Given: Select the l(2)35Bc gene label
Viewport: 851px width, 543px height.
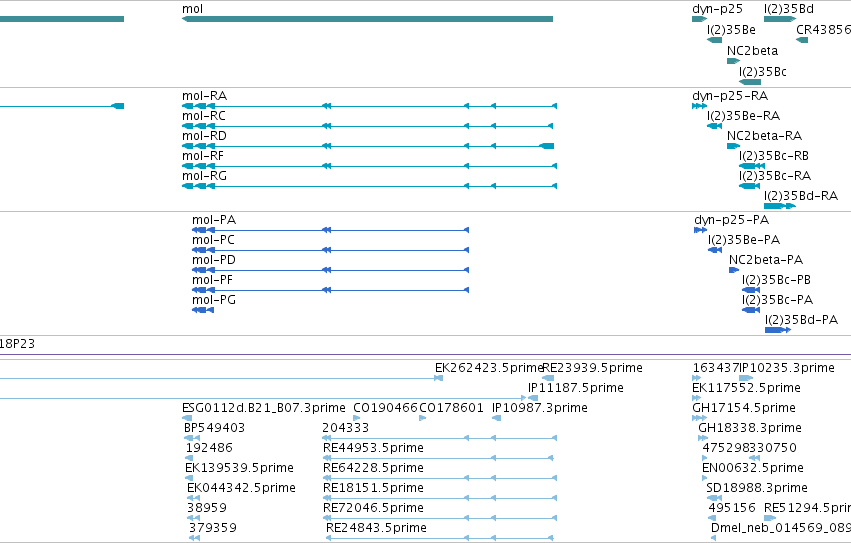Looking at the screenshot, I should click(763, 72).
